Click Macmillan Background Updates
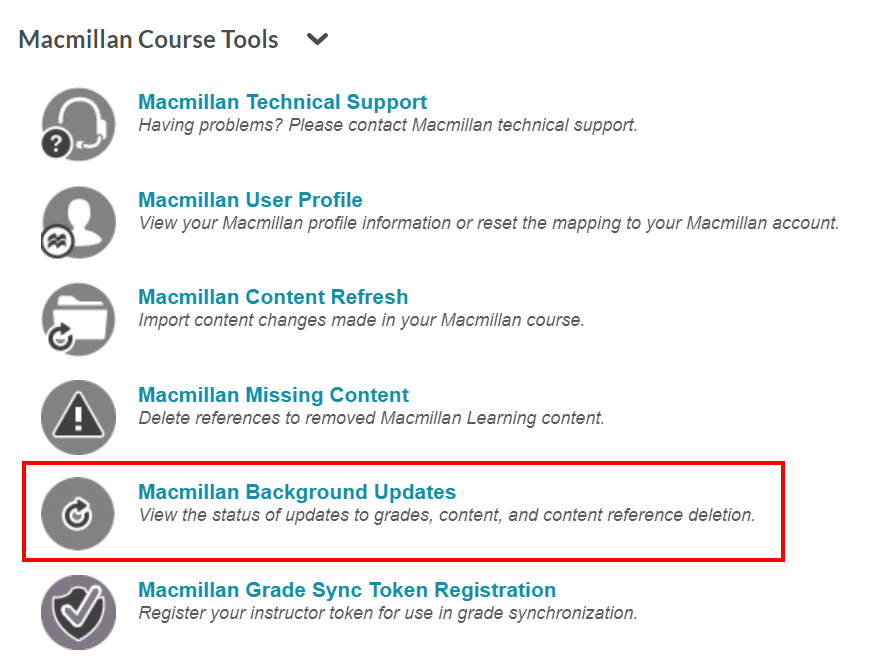This screenshot has height=661, width=870. (295, 492)
